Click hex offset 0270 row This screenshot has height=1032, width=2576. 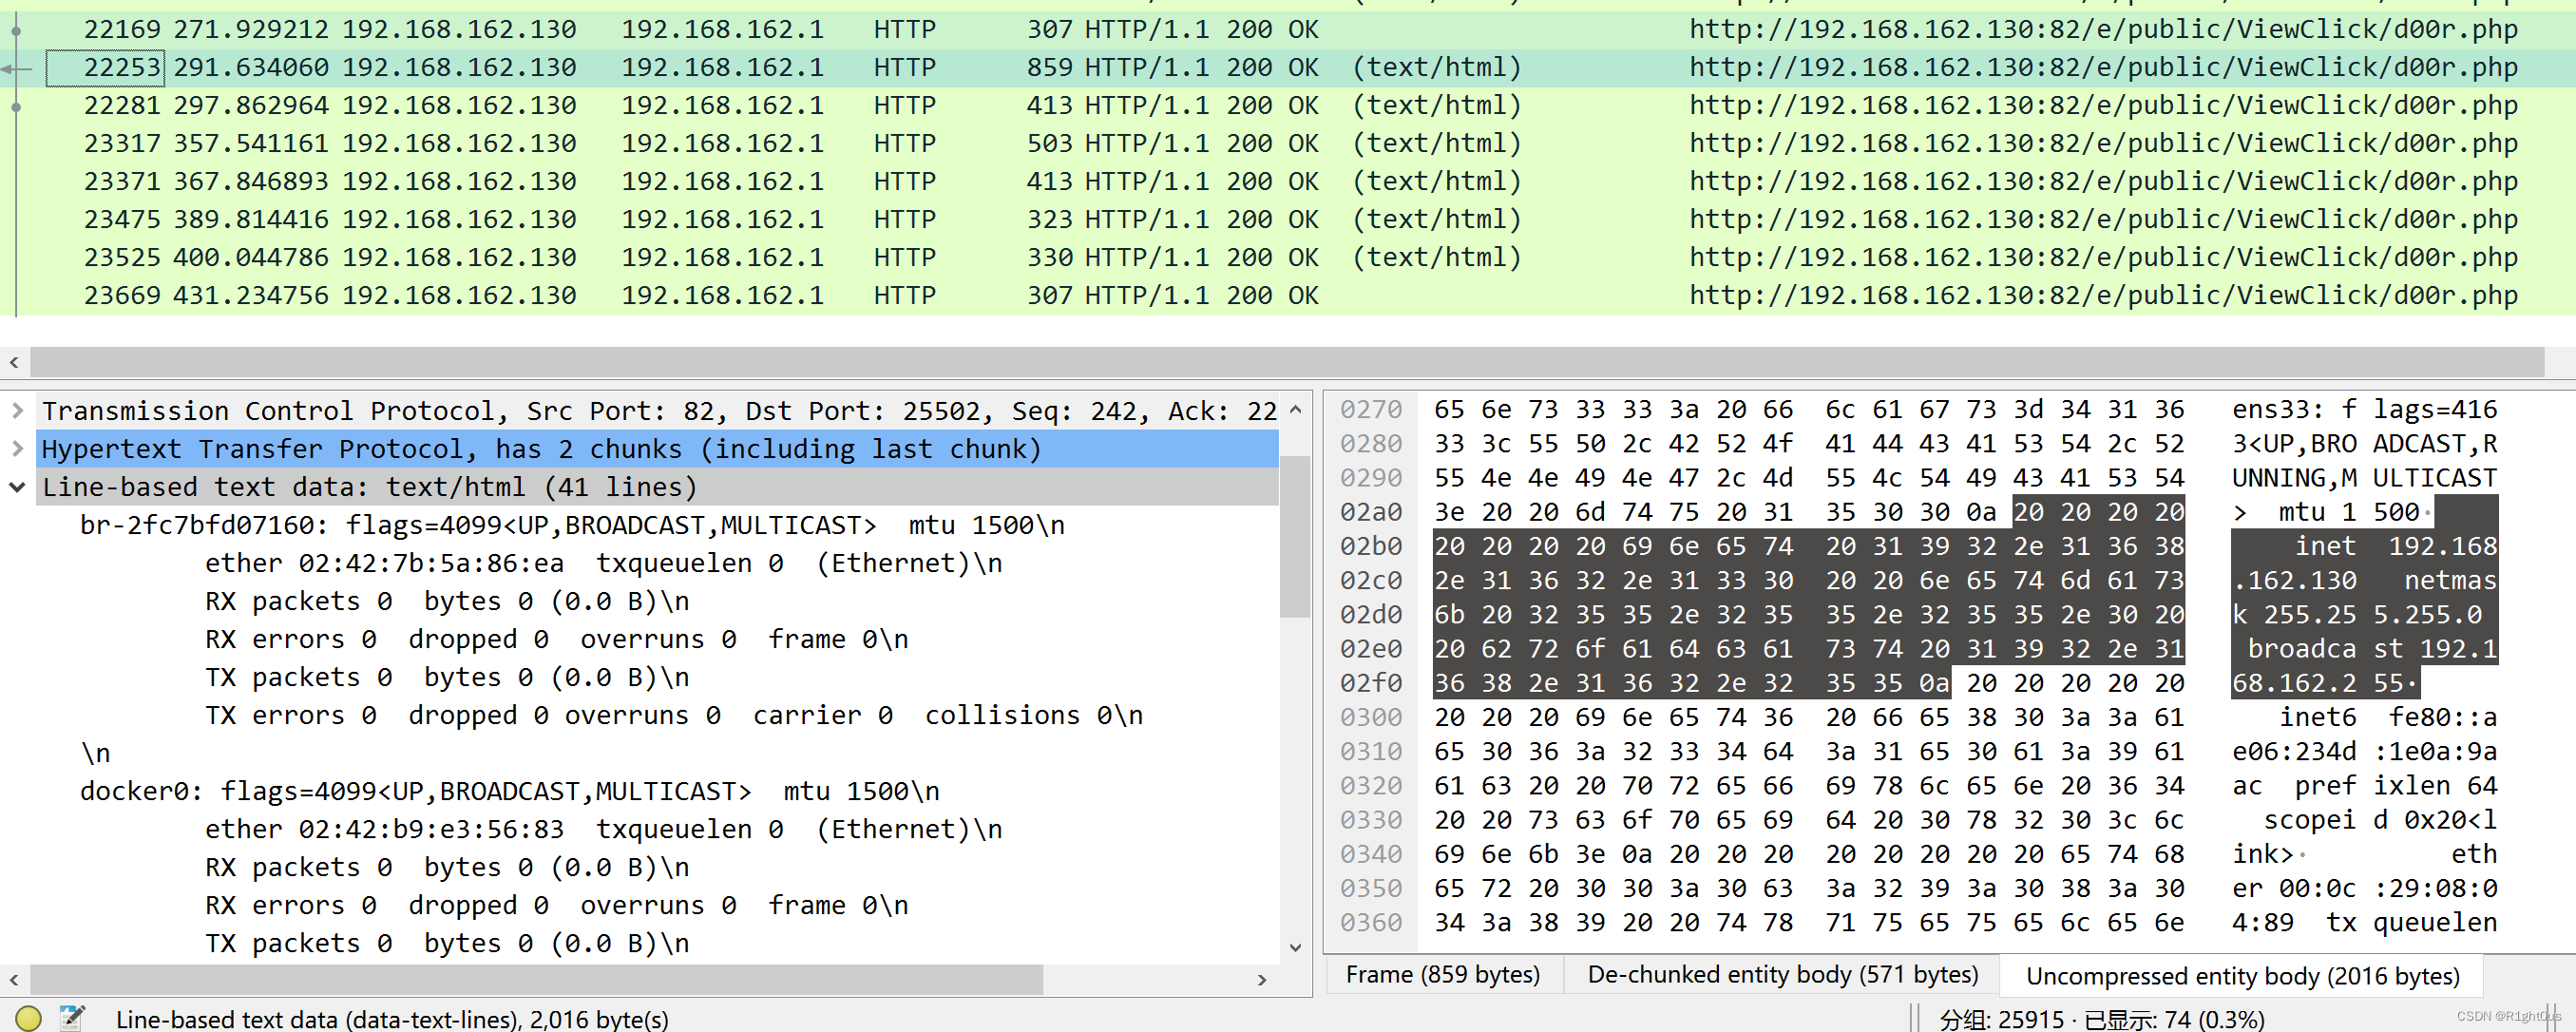(x=1372, y=410)
